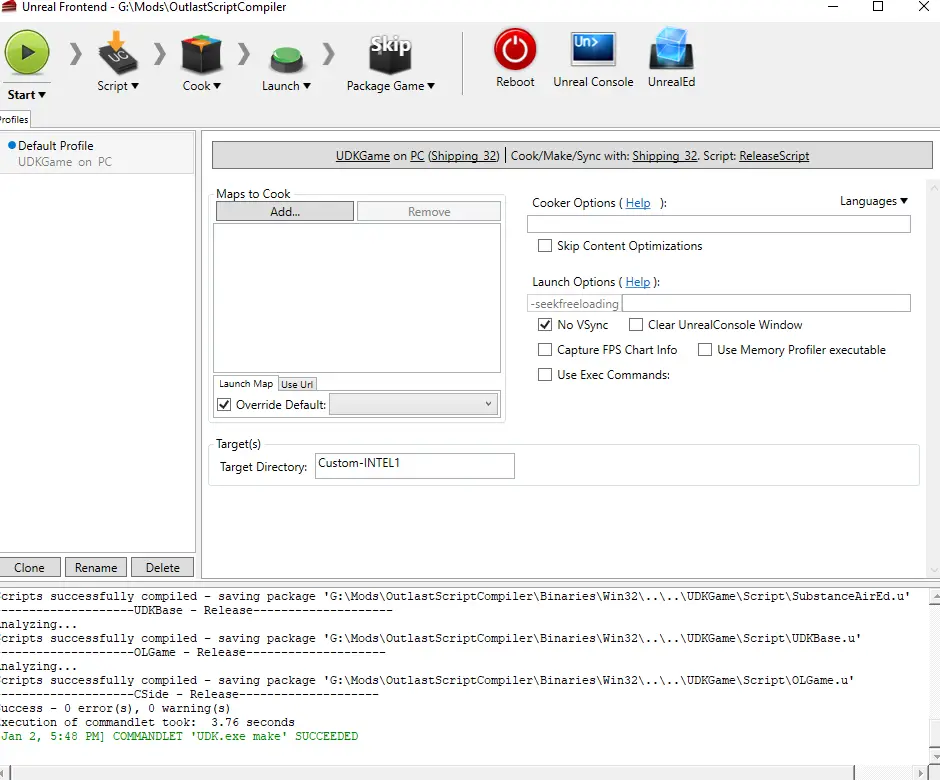Expand the Languages dropdown
The image size is (940, 780).
[x=873, y=201]
